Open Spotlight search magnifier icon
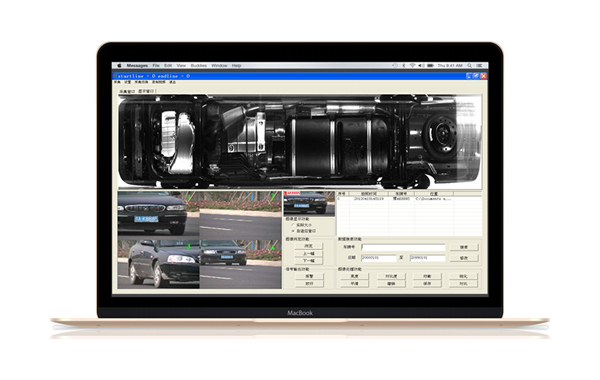Image resolution: width=600 pixels, height=380 pixels. [x=470, y=66]
